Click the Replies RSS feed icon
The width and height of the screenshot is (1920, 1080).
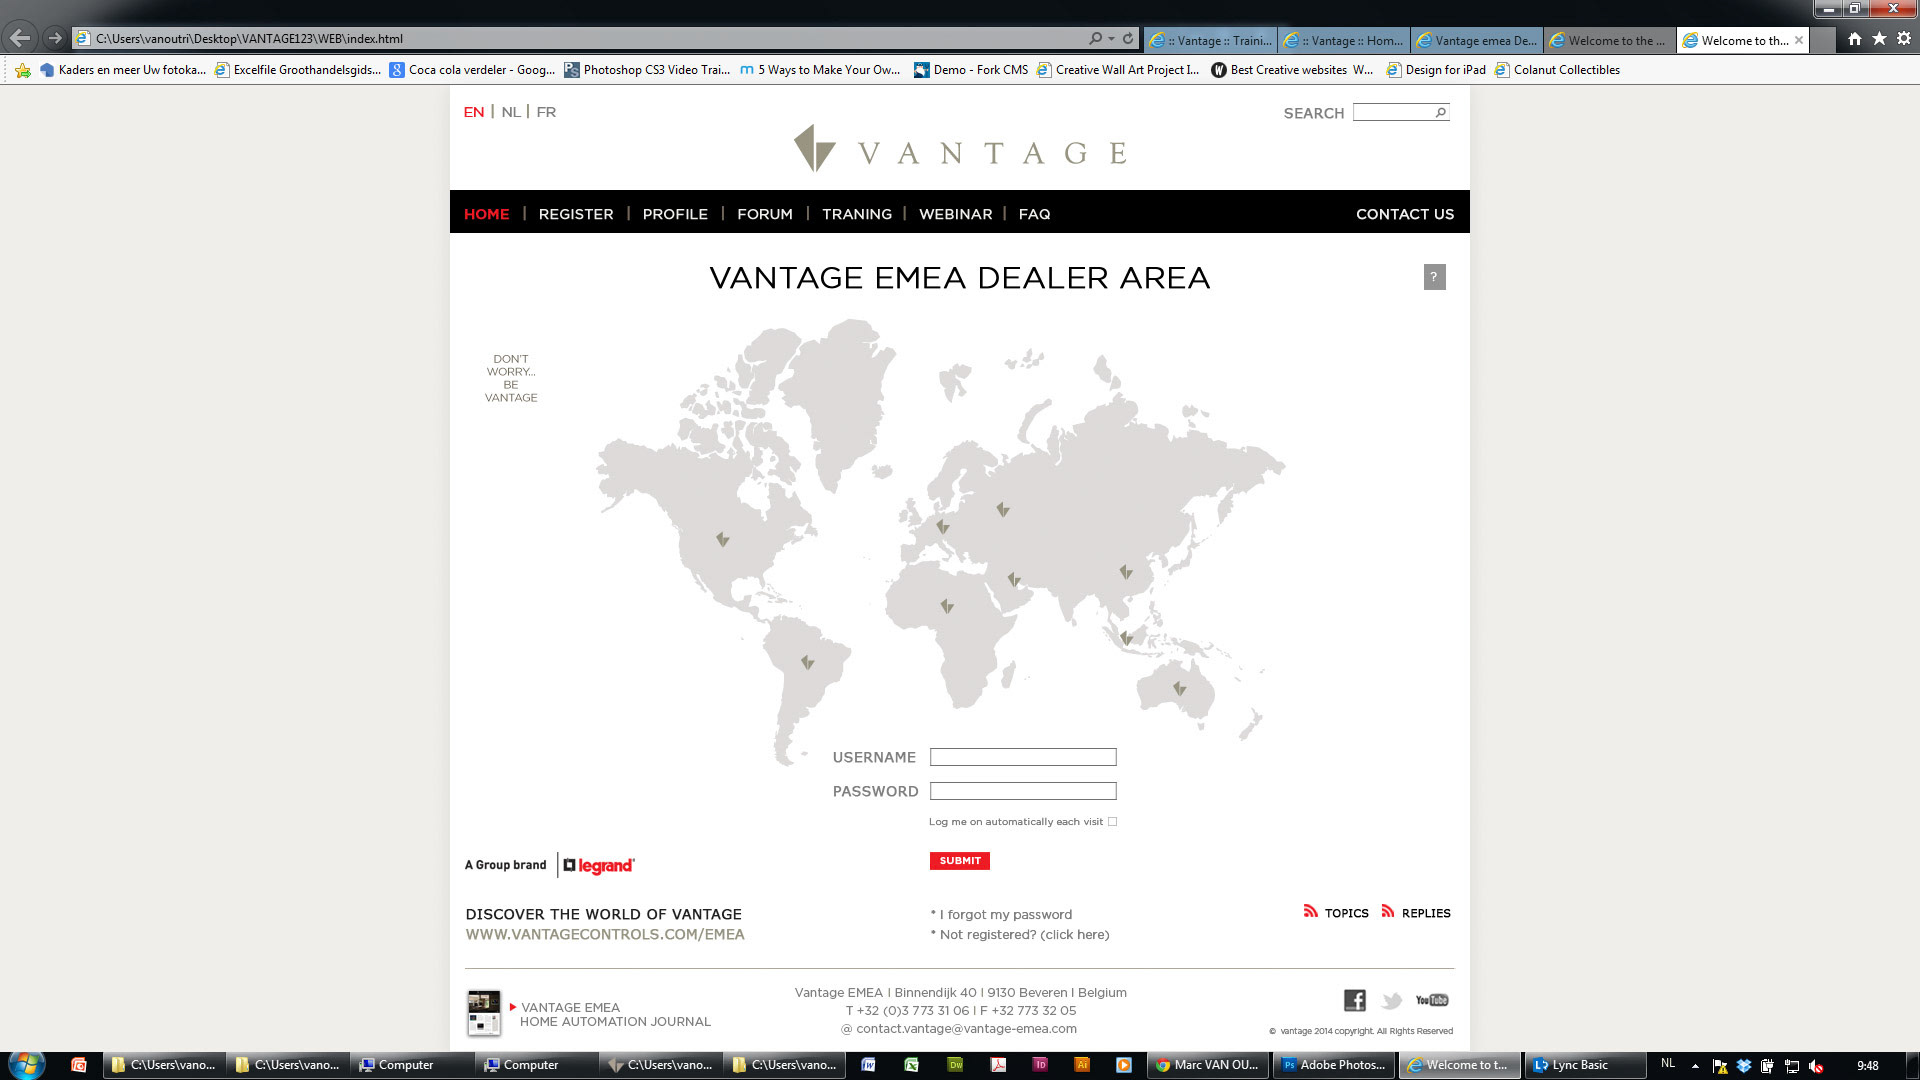point(1388,911)
